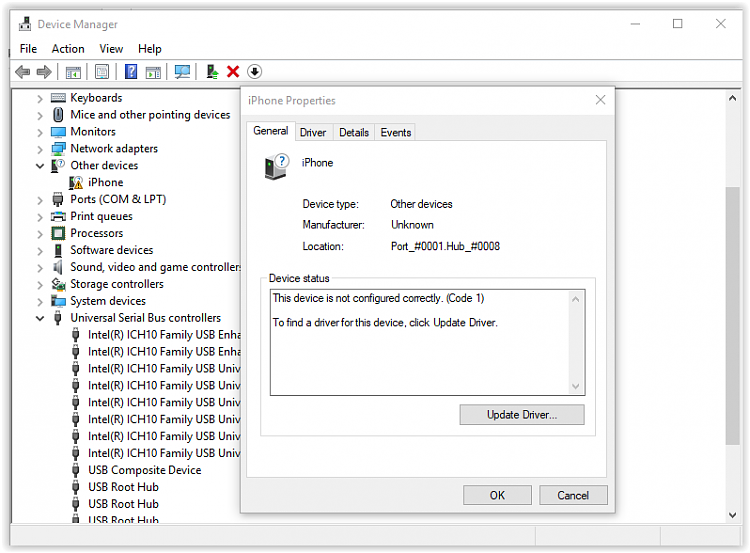
Task: Click the Show/Hide console tree toolbar icon
Action: [x=73, y=72]
